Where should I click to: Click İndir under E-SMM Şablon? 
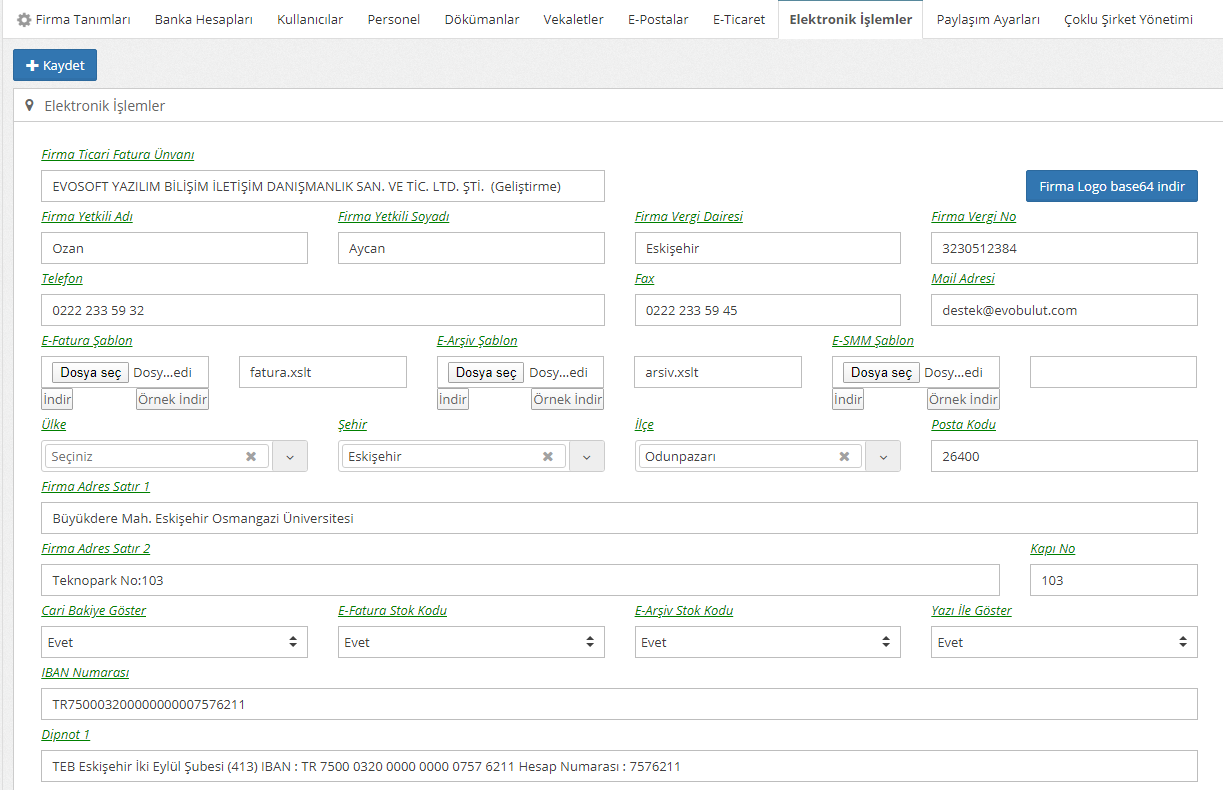[848, 399]
